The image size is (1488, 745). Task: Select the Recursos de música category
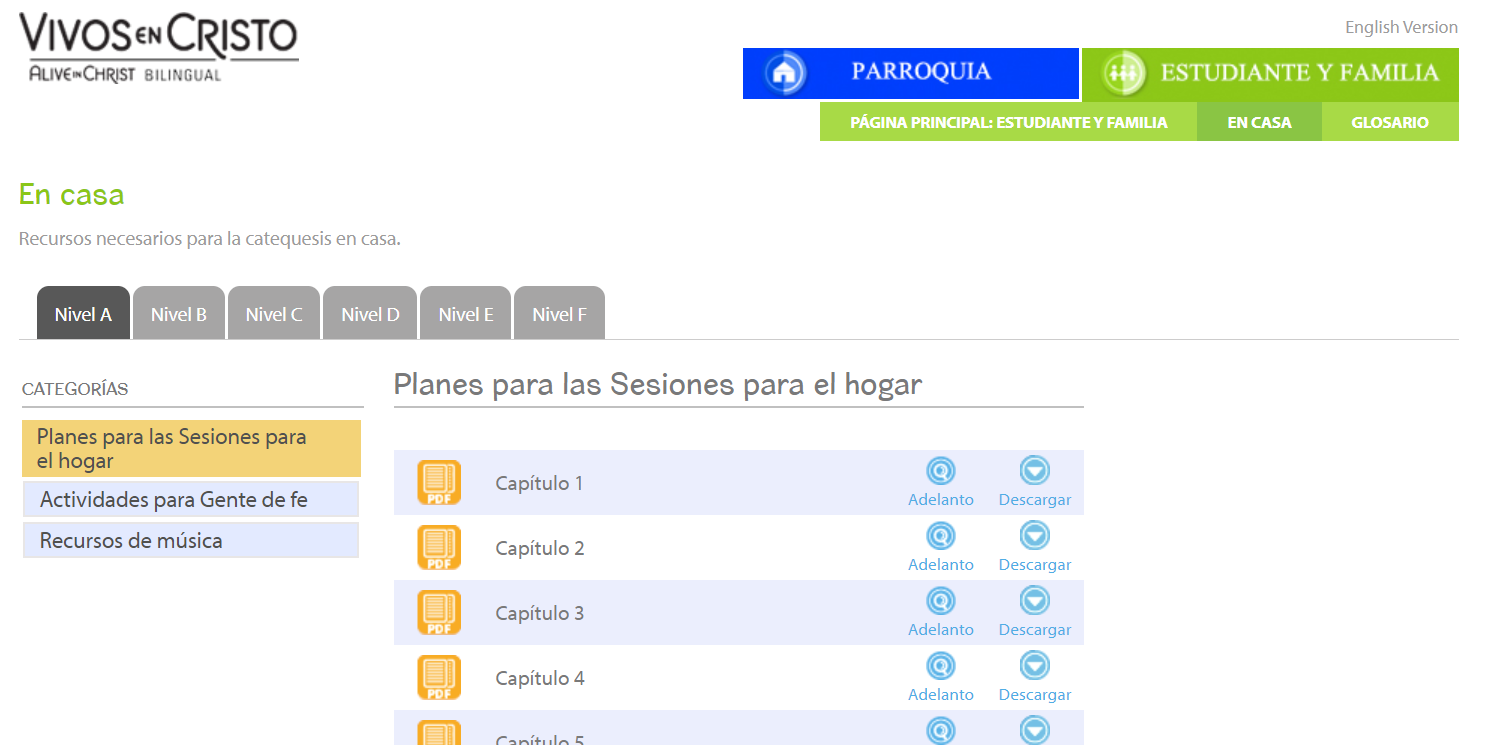coord(190,540)
